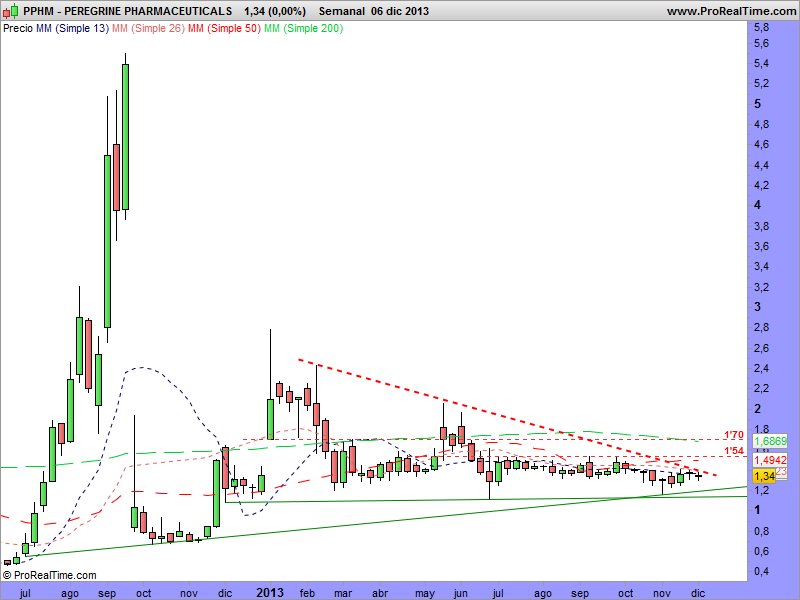
Task: Click the 1,34 (0,00%) quote in the header
Action: pos(275,11)
